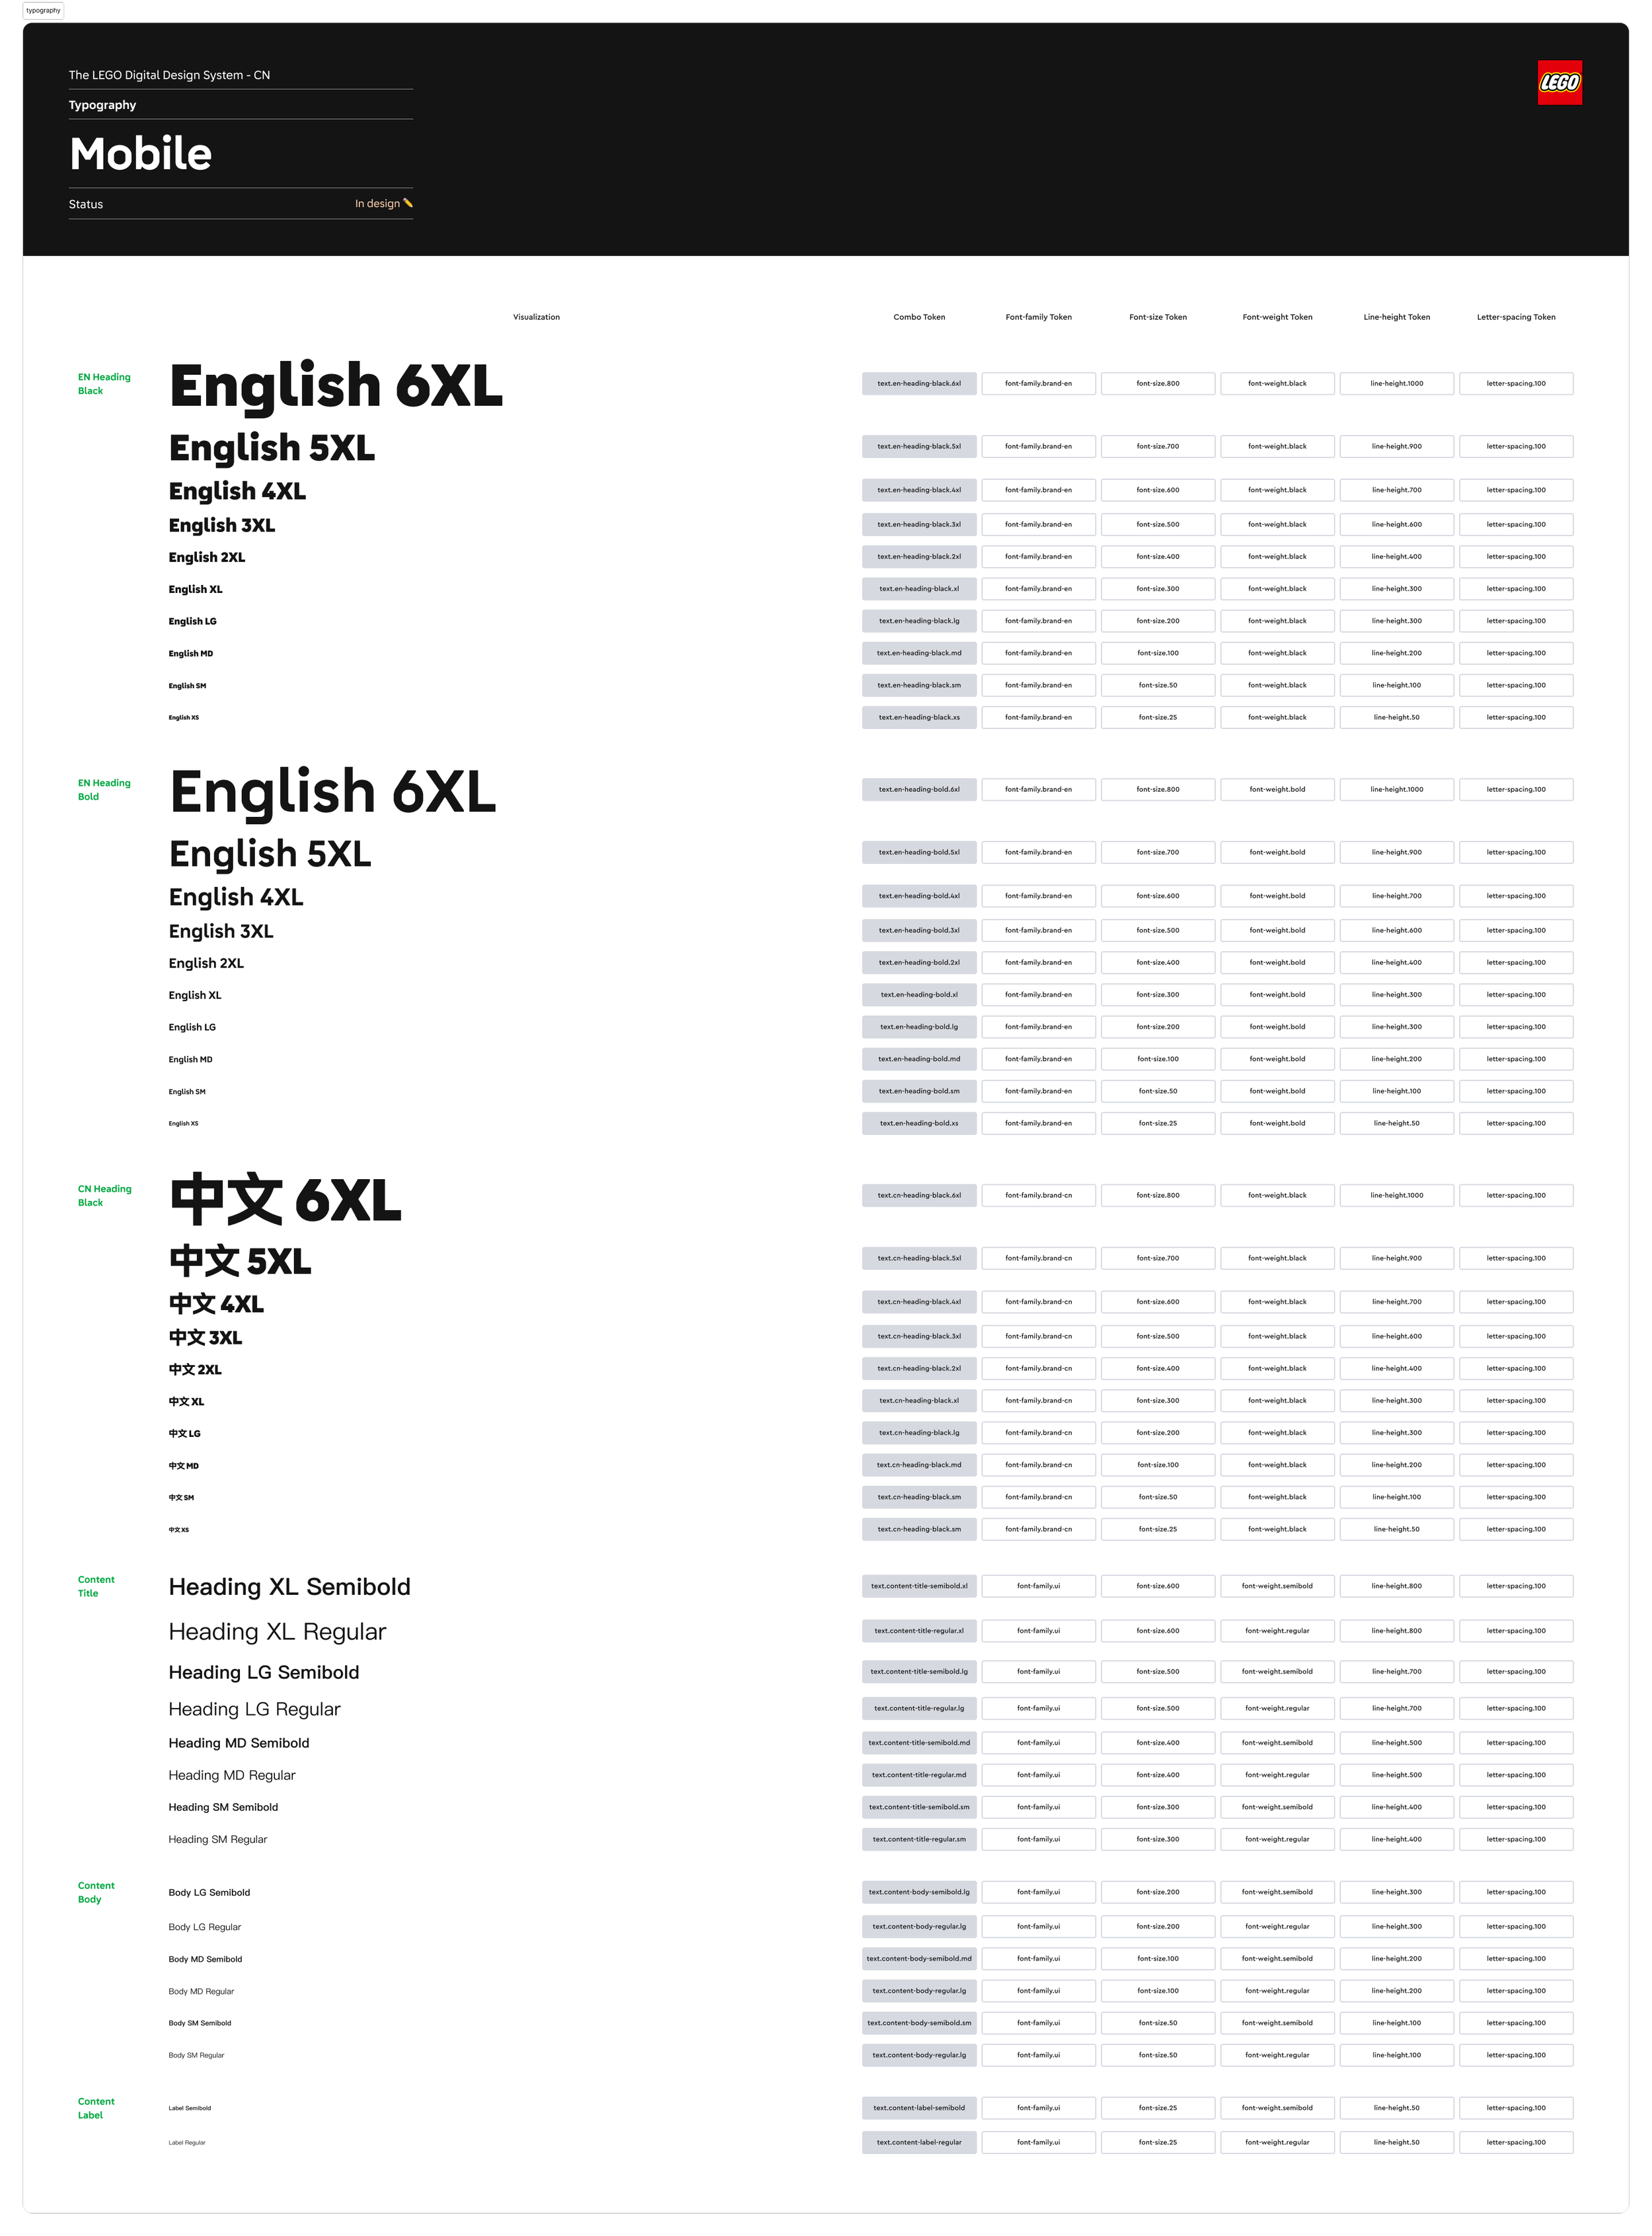Click the pencil icon beside In design

pyautogui.click(x=408, y=203)
